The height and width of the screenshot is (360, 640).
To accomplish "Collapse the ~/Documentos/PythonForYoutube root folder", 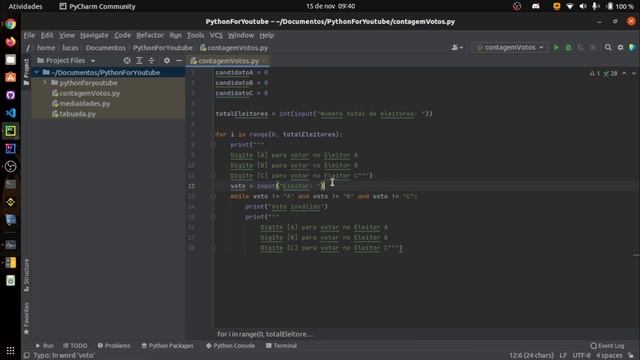I will pyautogui.click(x=37, y=72).
